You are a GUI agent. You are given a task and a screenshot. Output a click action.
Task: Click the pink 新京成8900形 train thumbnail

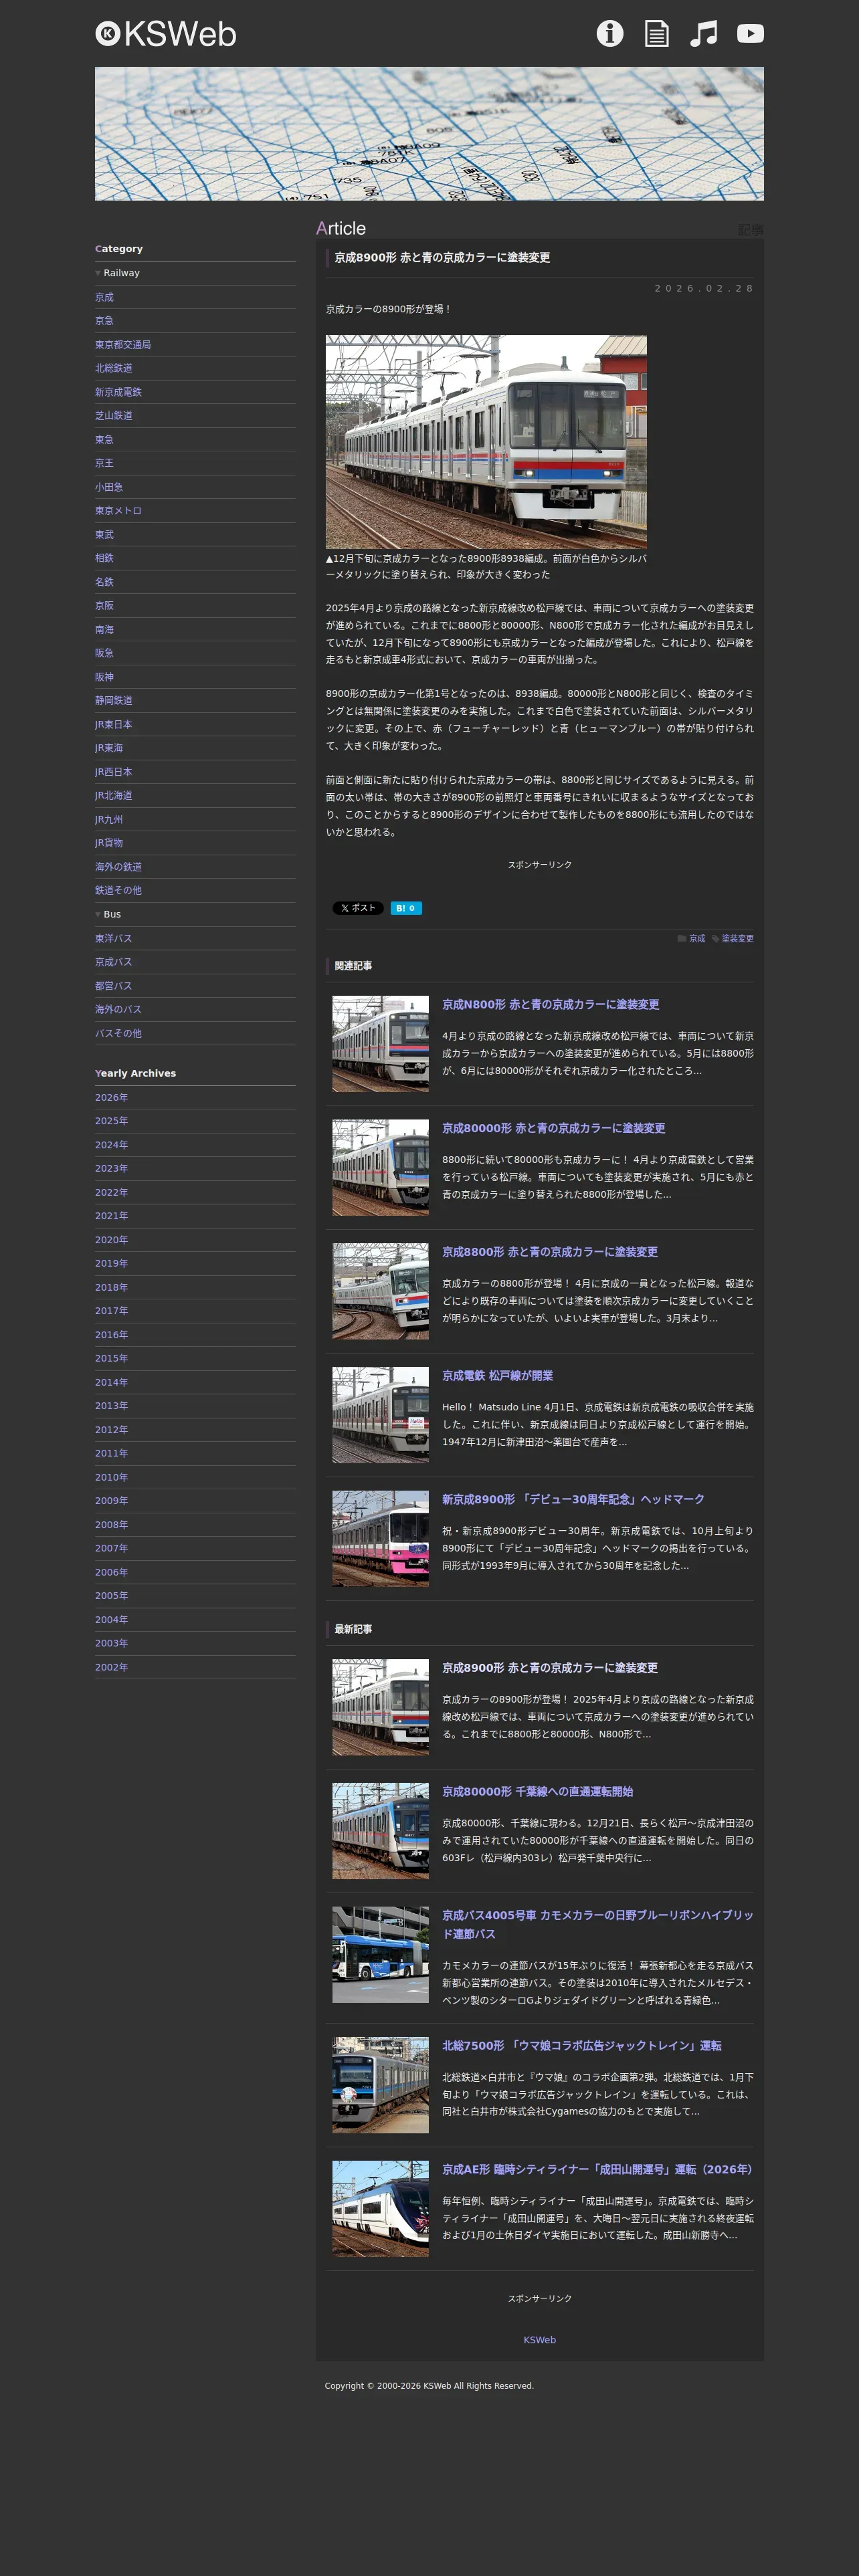(x=380, y=1538)
